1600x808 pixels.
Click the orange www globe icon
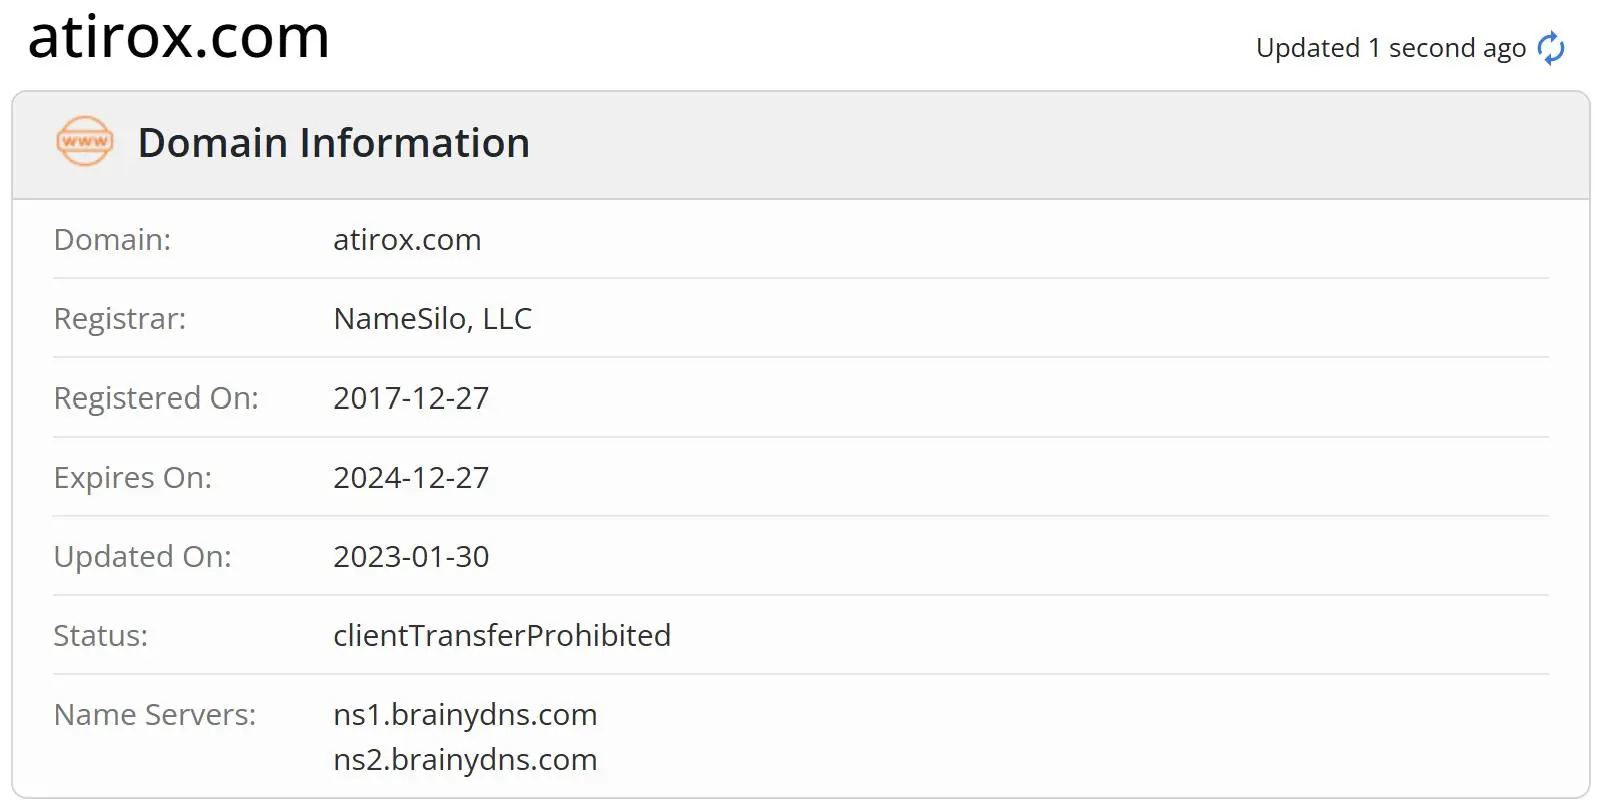pyautogui.click(x=85, y=142)
